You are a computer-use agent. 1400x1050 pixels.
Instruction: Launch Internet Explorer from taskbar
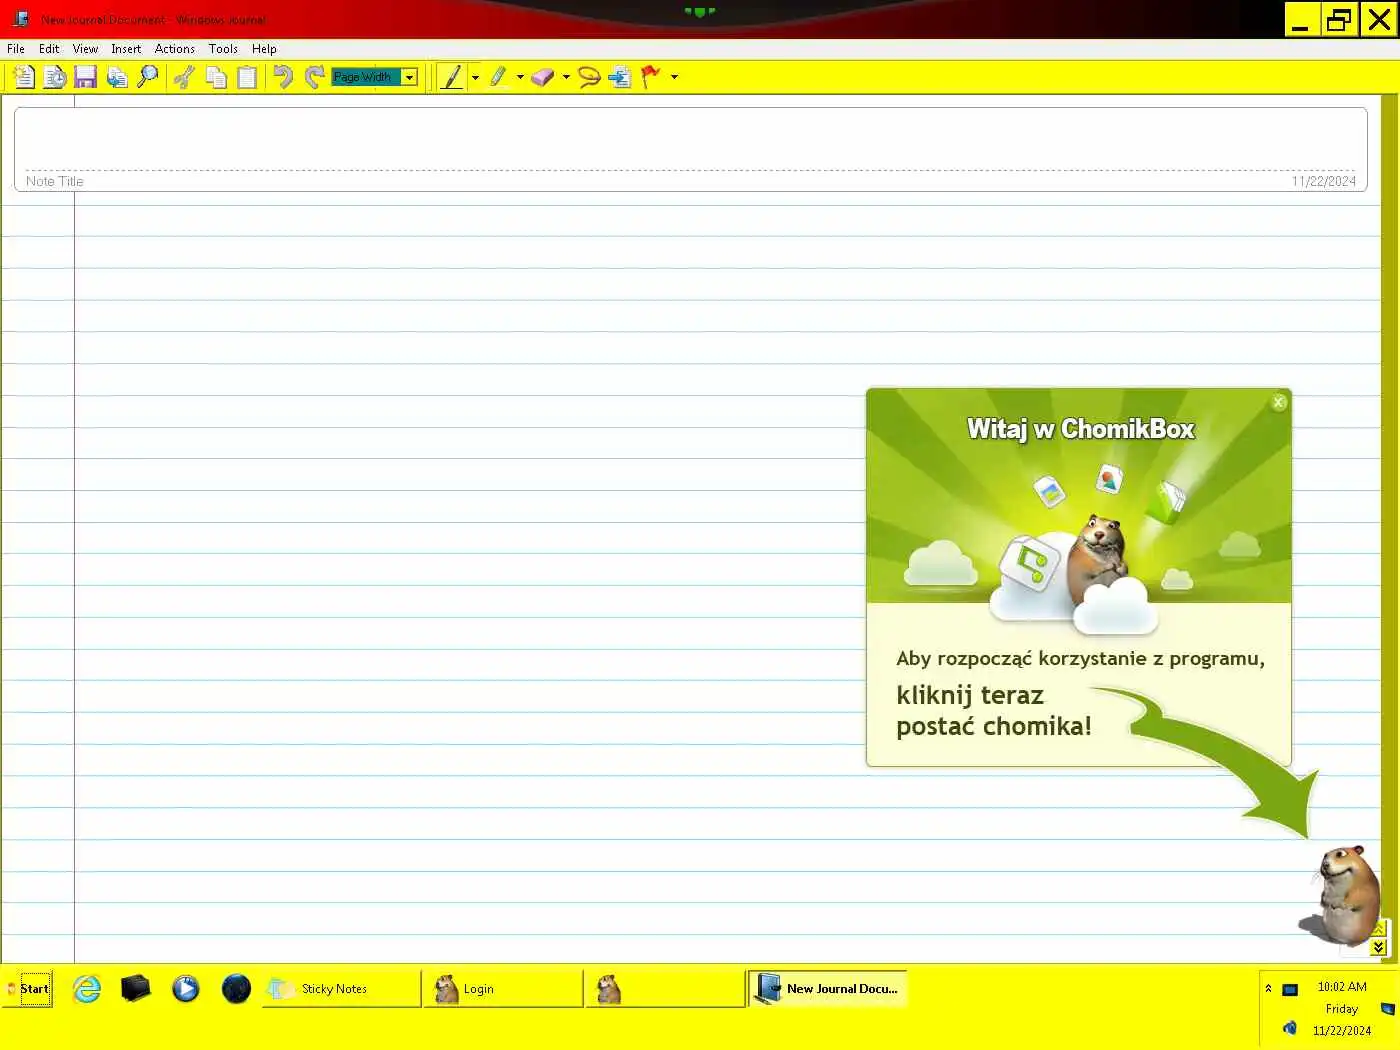87,989
